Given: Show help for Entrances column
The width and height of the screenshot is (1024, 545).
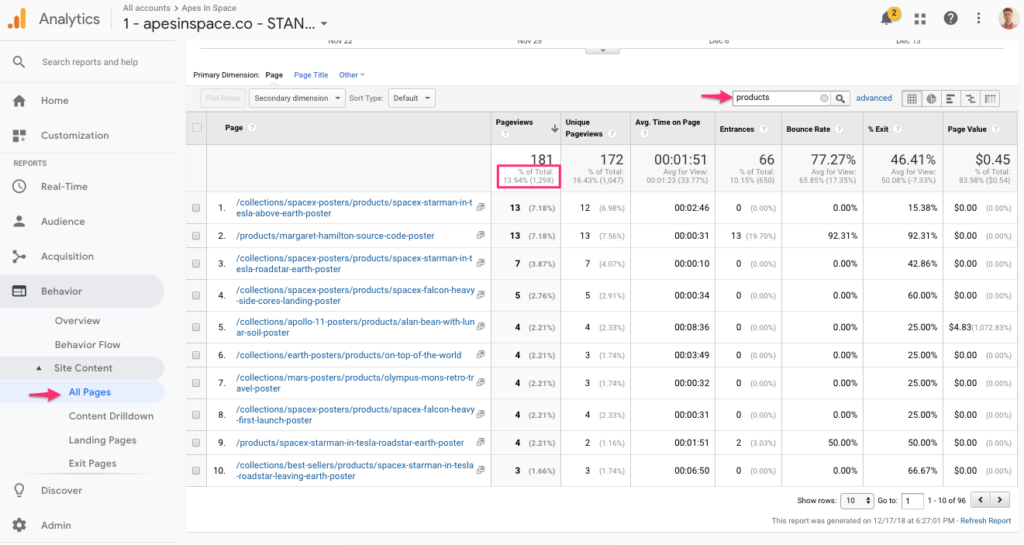Looking at the screenshot, I should pyautogui.click(x=763, y=129).
